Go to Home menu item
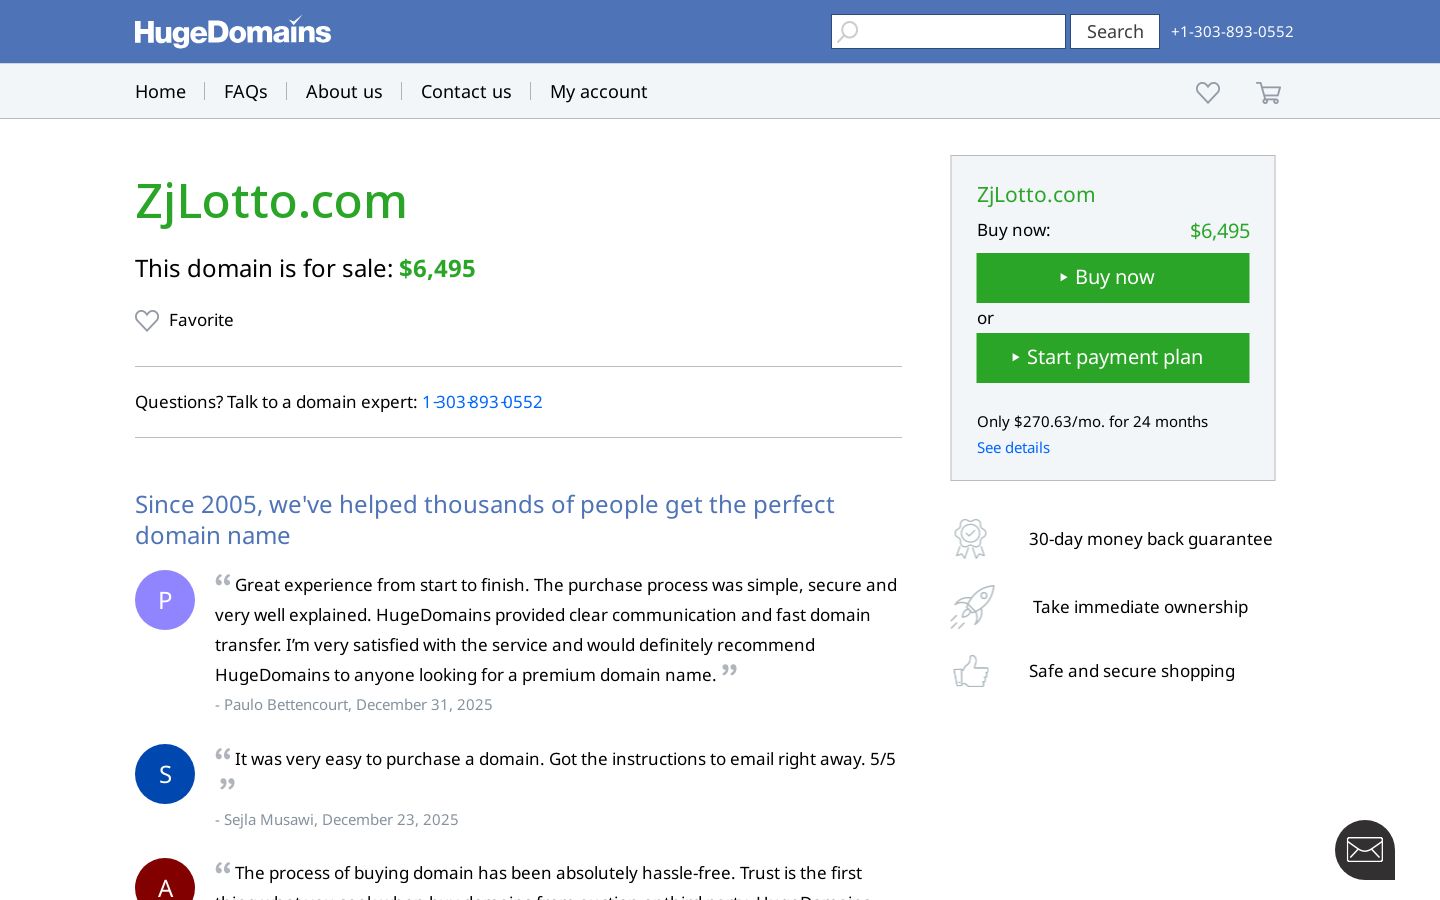 point(160,91)
